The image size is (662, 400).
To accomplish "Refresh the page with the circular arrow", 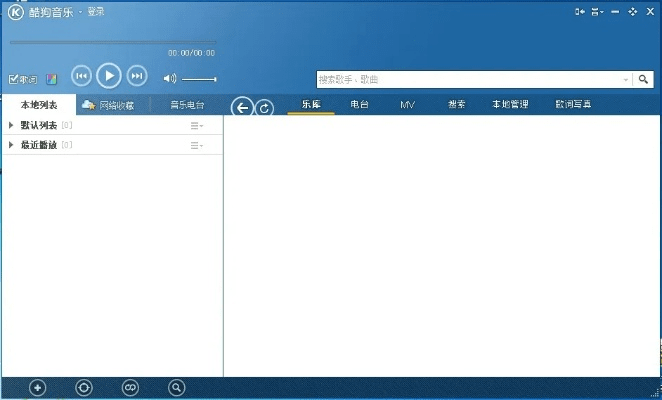I will tap(265, 108).
